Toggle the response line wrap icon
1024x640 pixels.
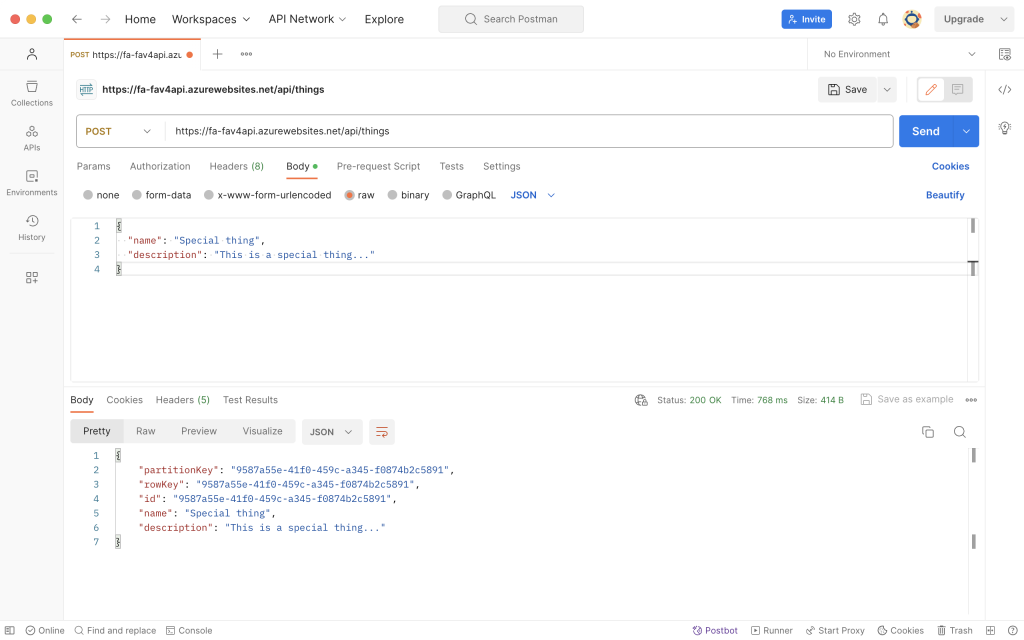tap(381, 432)
